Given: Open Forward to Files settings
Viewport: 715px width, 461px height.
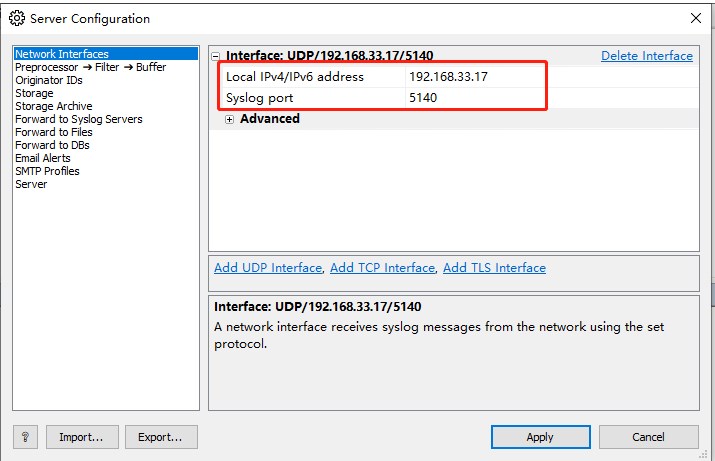Looking at the screenshot, I should coord(53,132).
